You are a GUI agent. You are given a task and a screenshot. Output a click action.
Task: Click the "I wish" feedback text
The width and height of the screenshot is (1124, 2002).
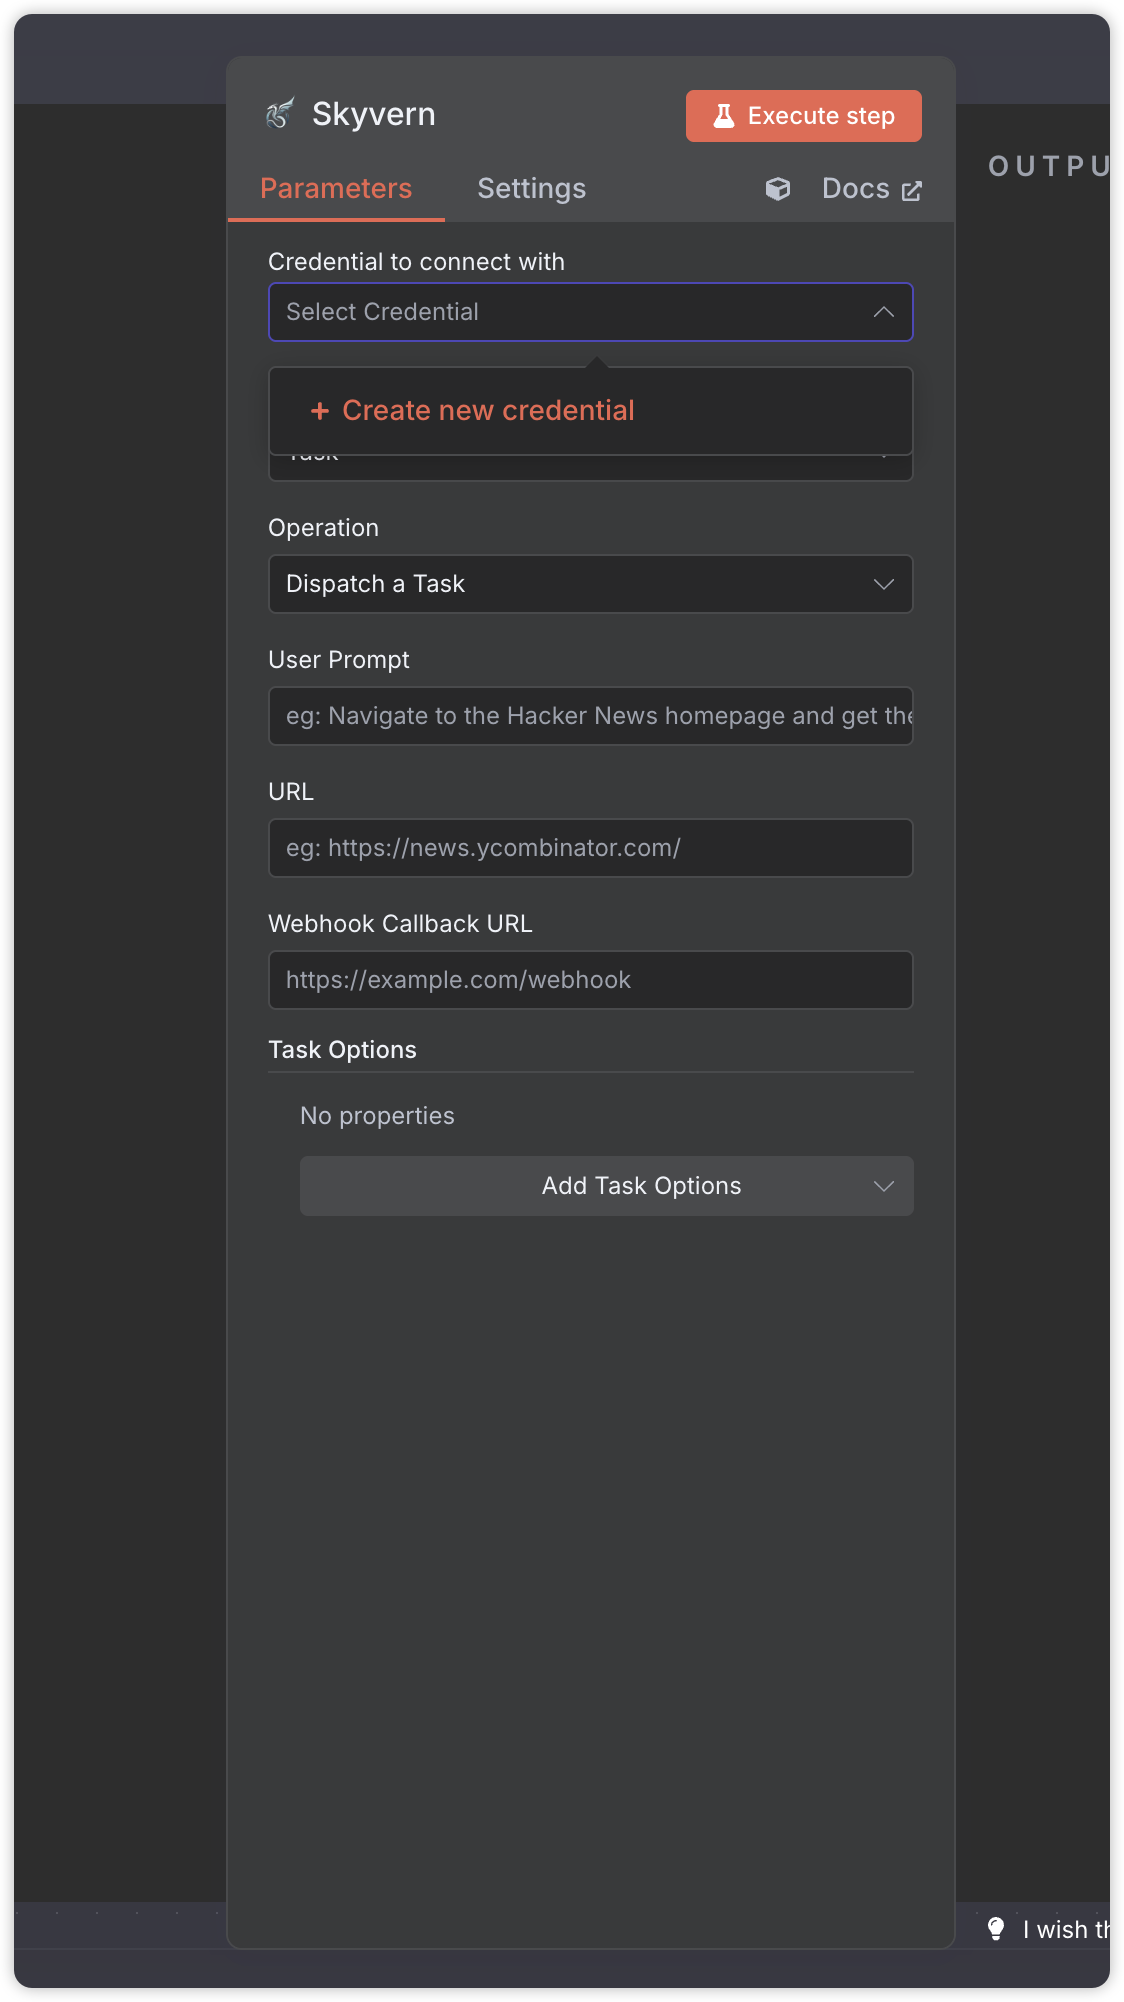(1064, 1930)
